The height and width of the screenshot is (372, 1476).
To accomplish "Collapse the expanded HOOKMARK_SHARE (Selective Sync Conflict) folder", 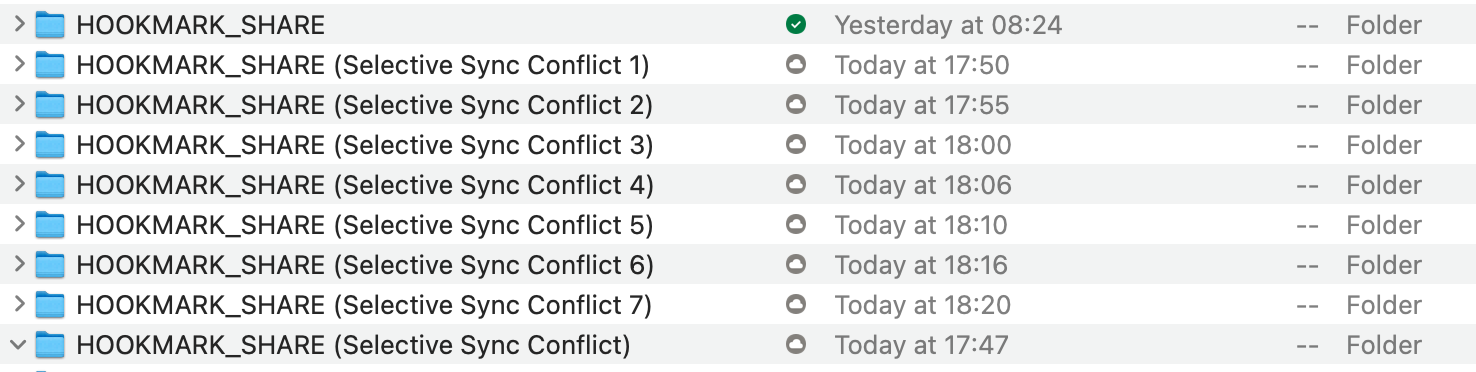I will pos(18,345).
